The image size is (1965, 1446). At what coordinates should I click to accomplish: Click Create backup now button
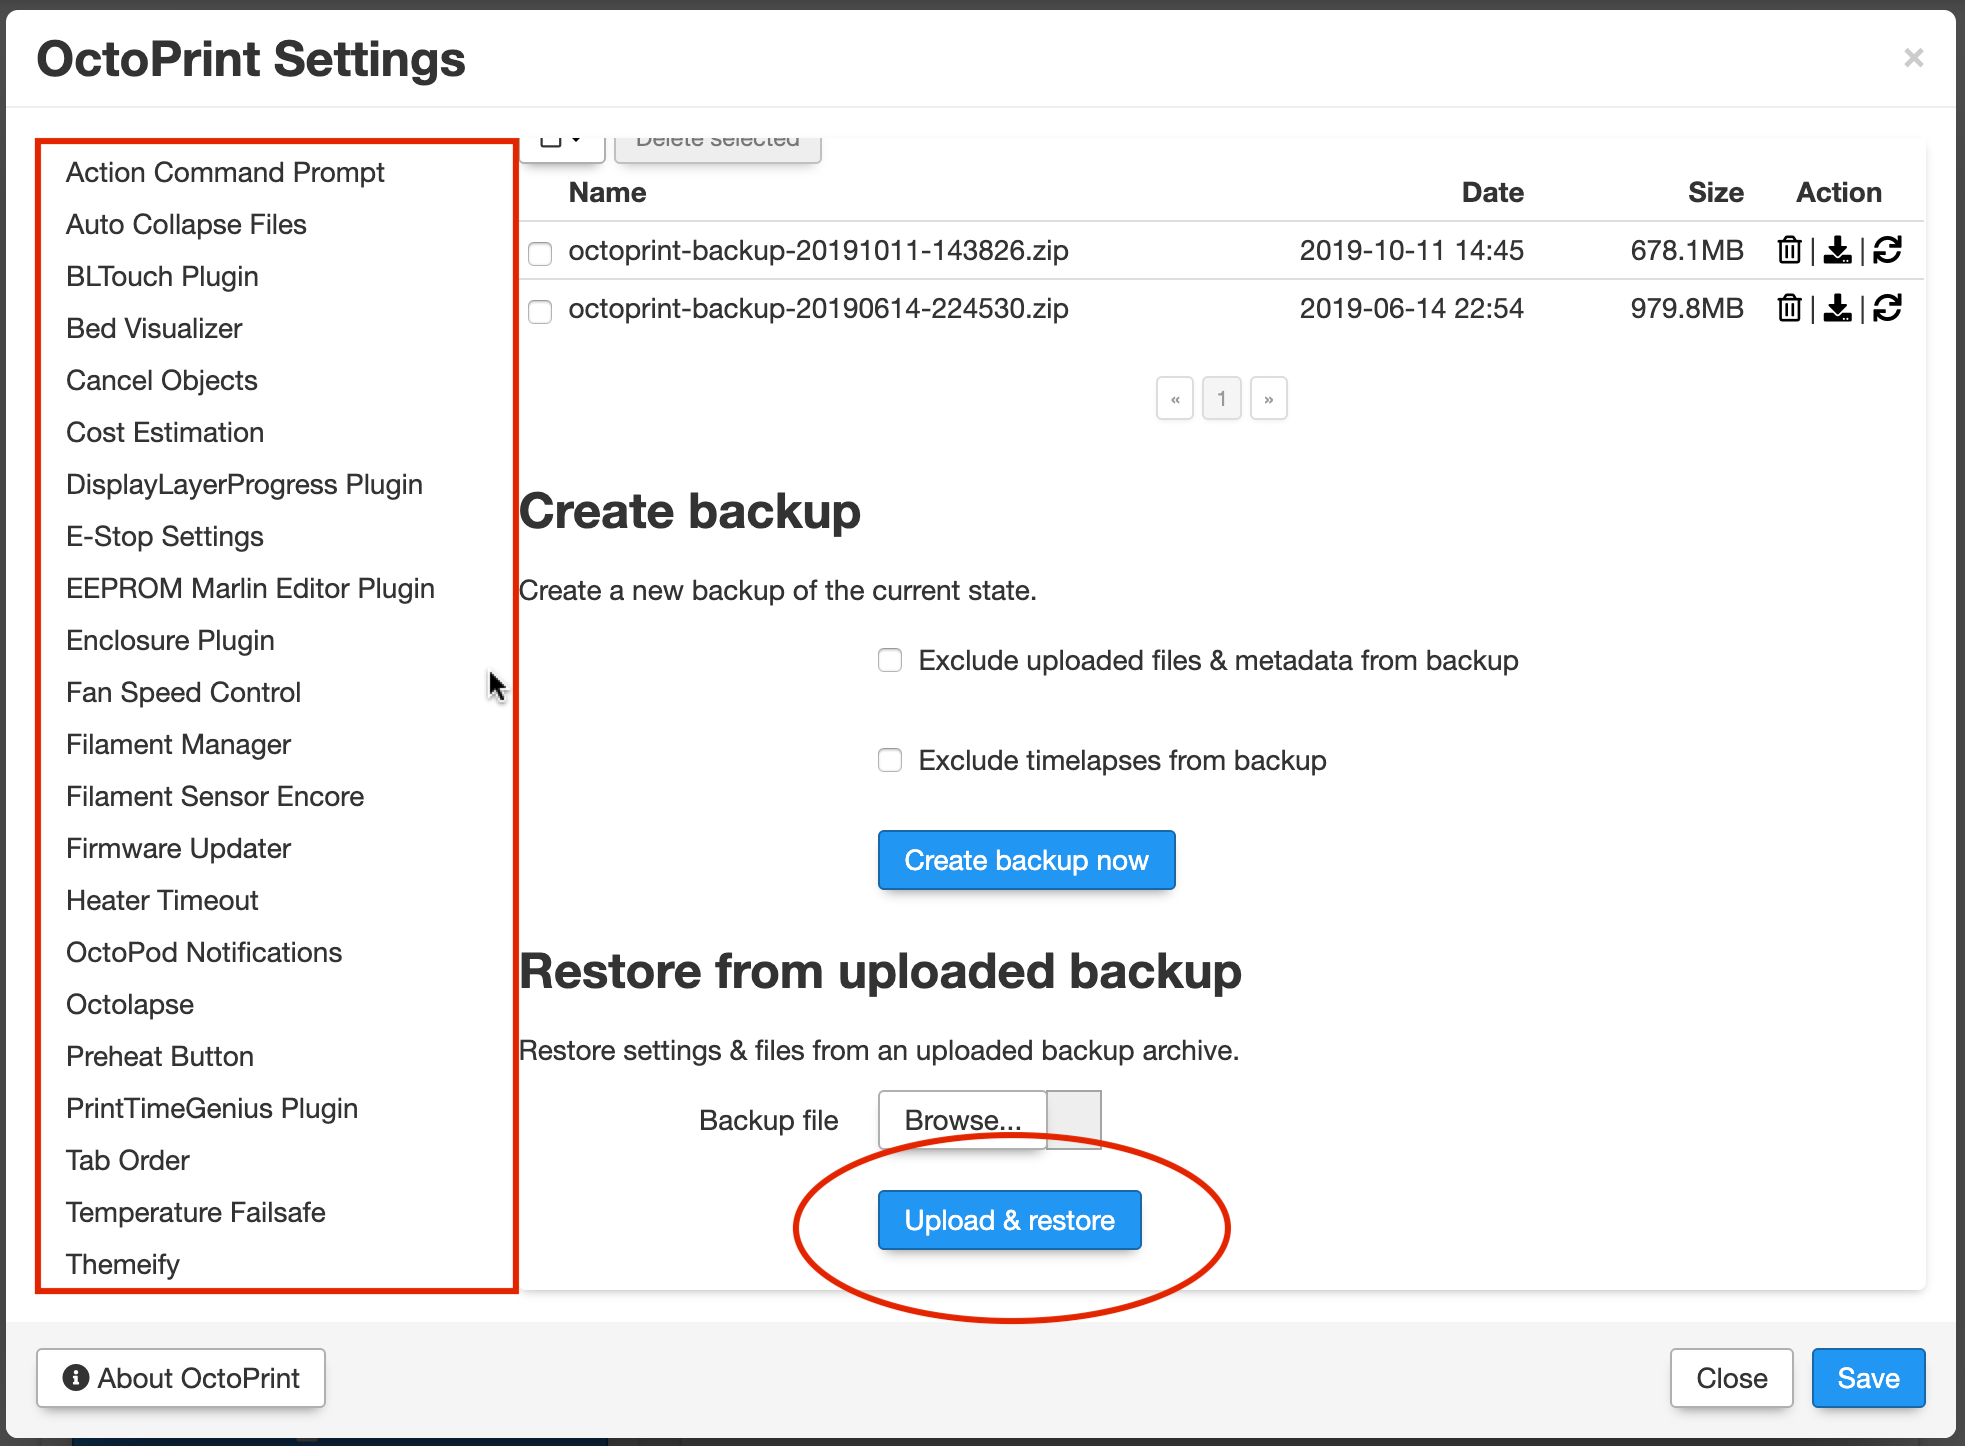1026,860
